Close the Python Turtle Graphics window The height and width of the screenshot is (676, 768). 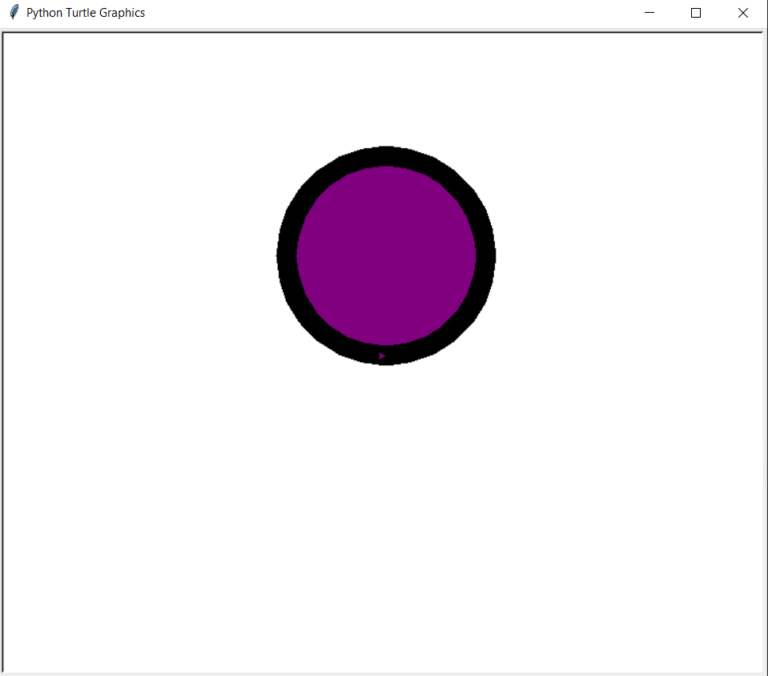743,13
